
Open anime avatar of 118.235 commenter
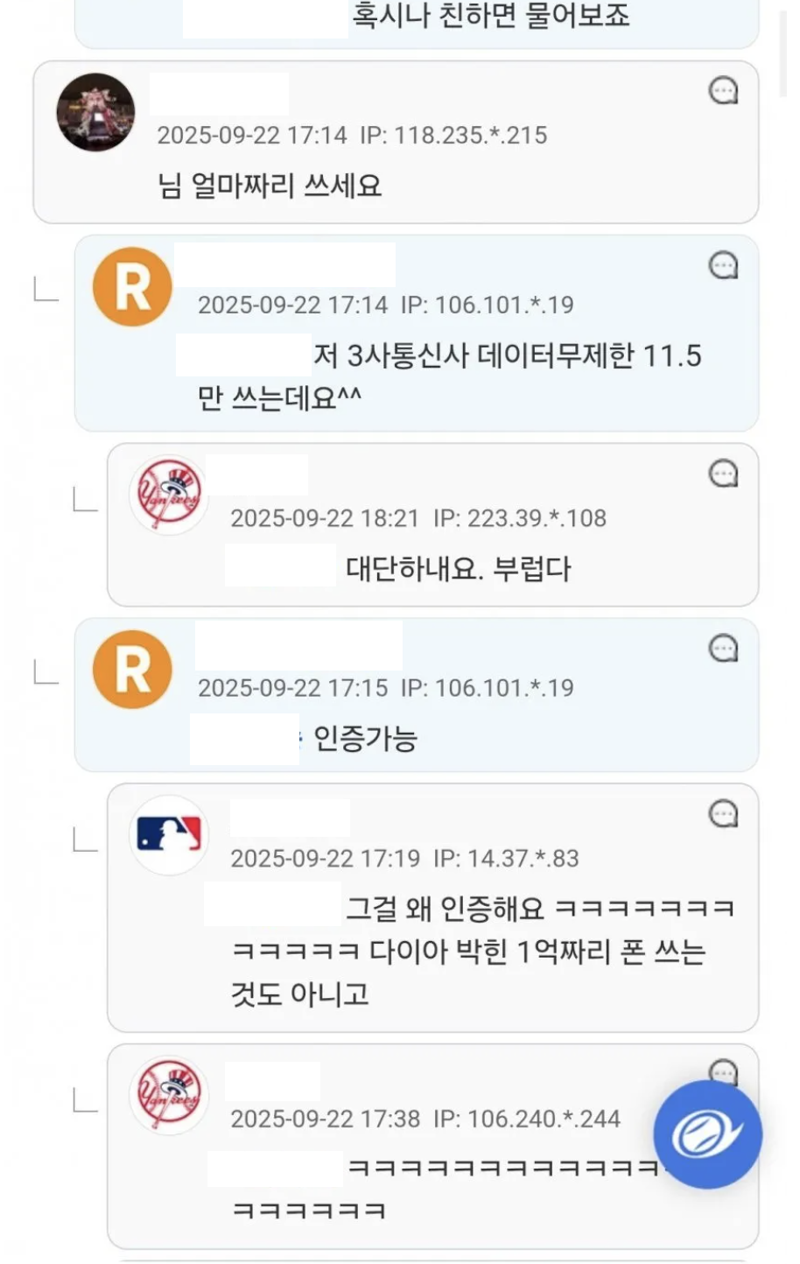[96, 112]
